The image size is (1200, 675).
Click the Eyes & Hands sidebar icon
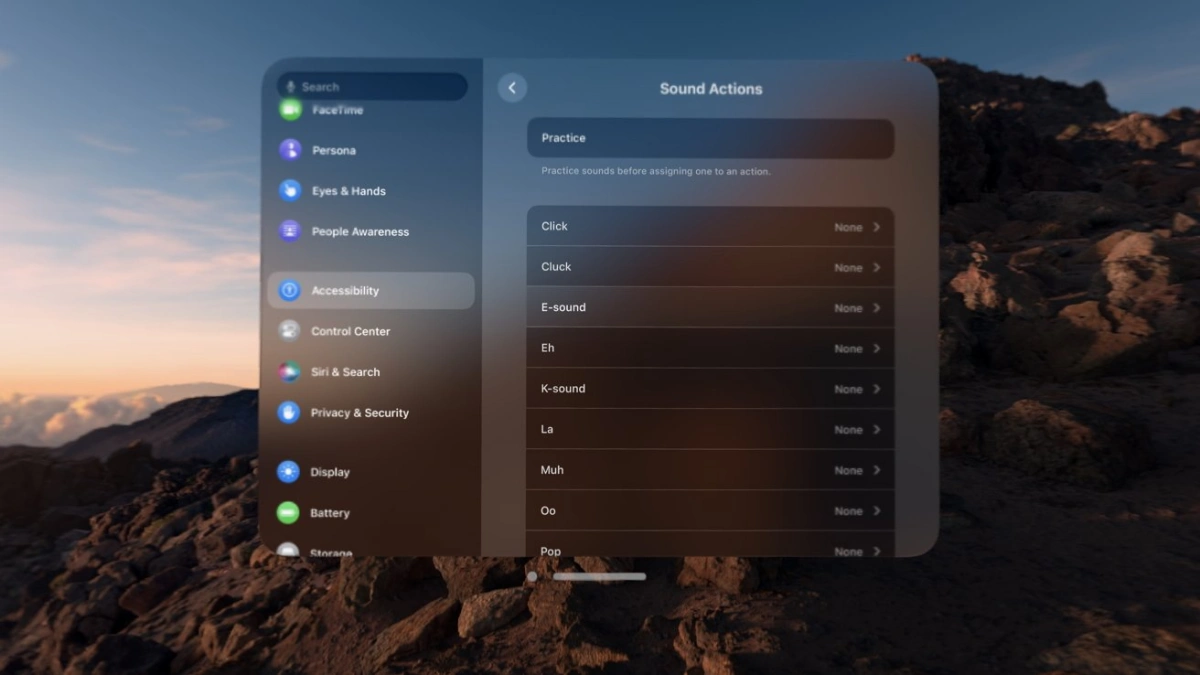coord(289,190)
